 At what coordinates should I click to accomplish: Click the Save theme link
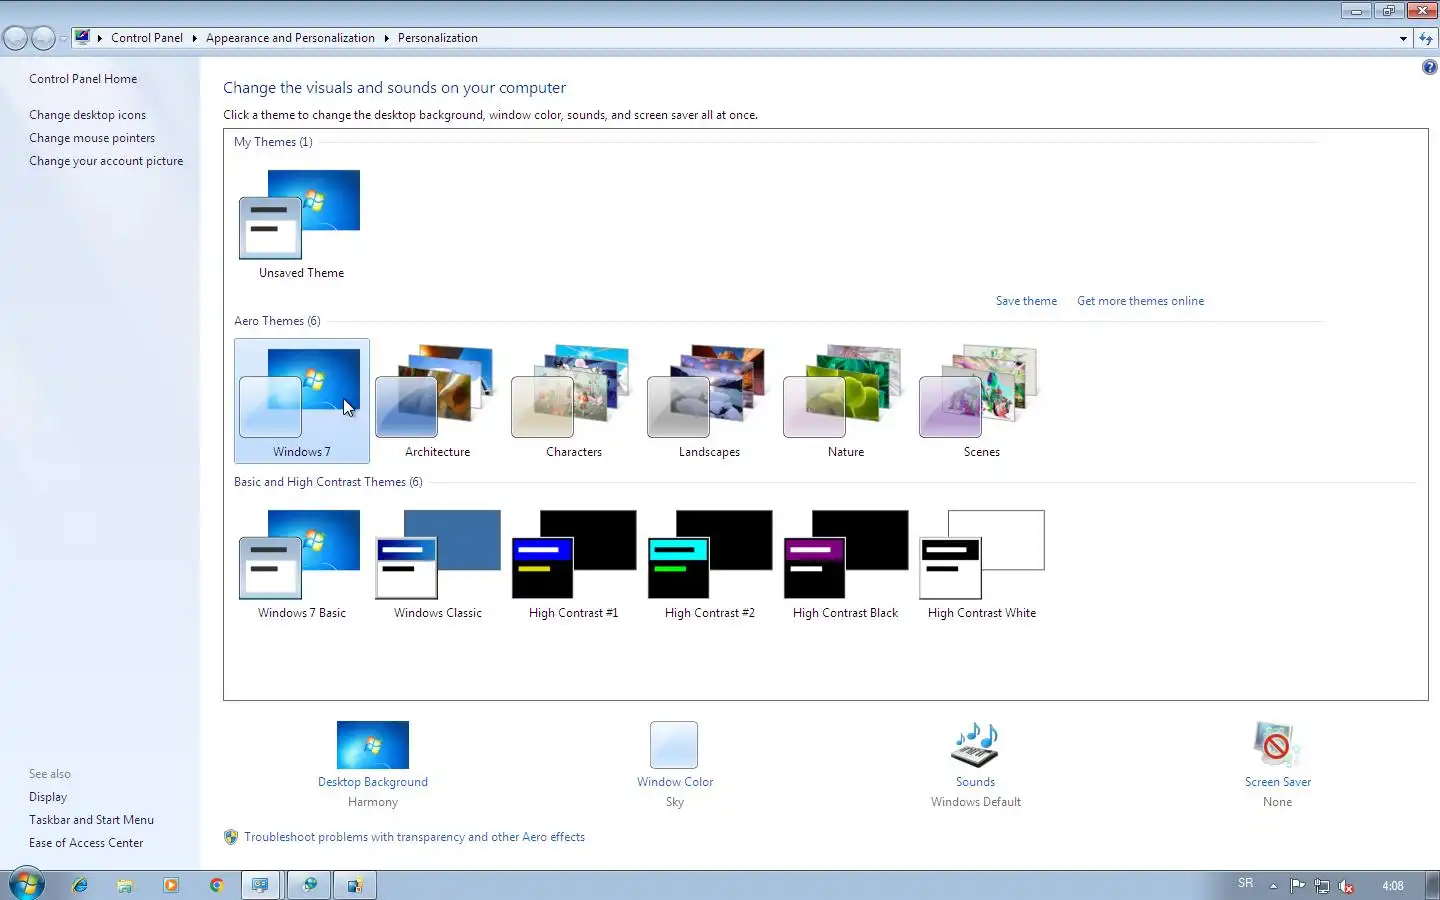pyautogui.click(x=1026, y=301)
